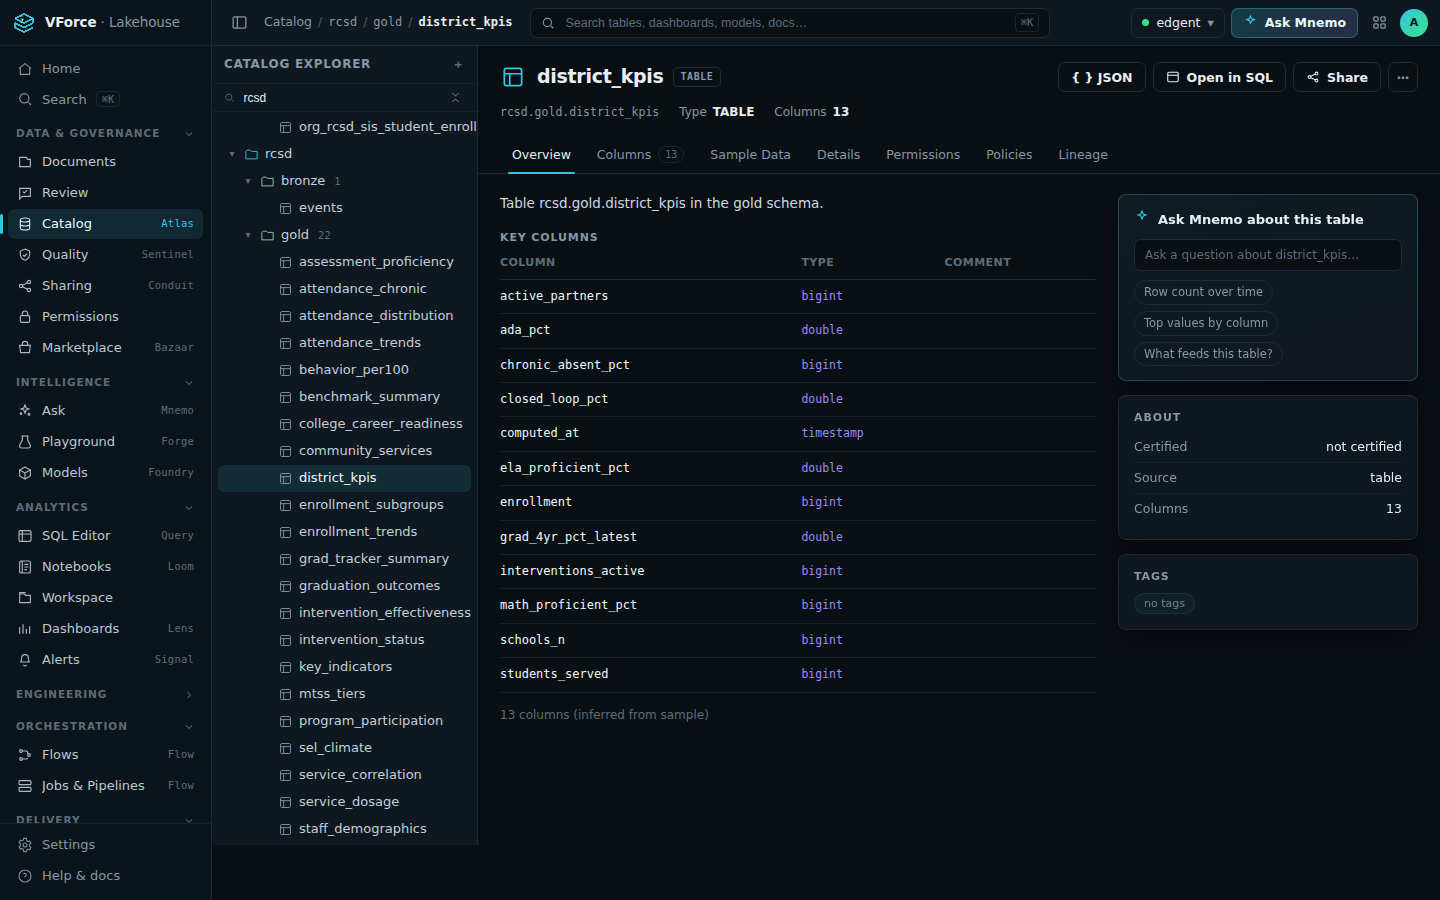Image resolution: width=1440 pixels, height=900 pixels.
Task: Collapse gold schema node
Action: [x=248, y=235]
